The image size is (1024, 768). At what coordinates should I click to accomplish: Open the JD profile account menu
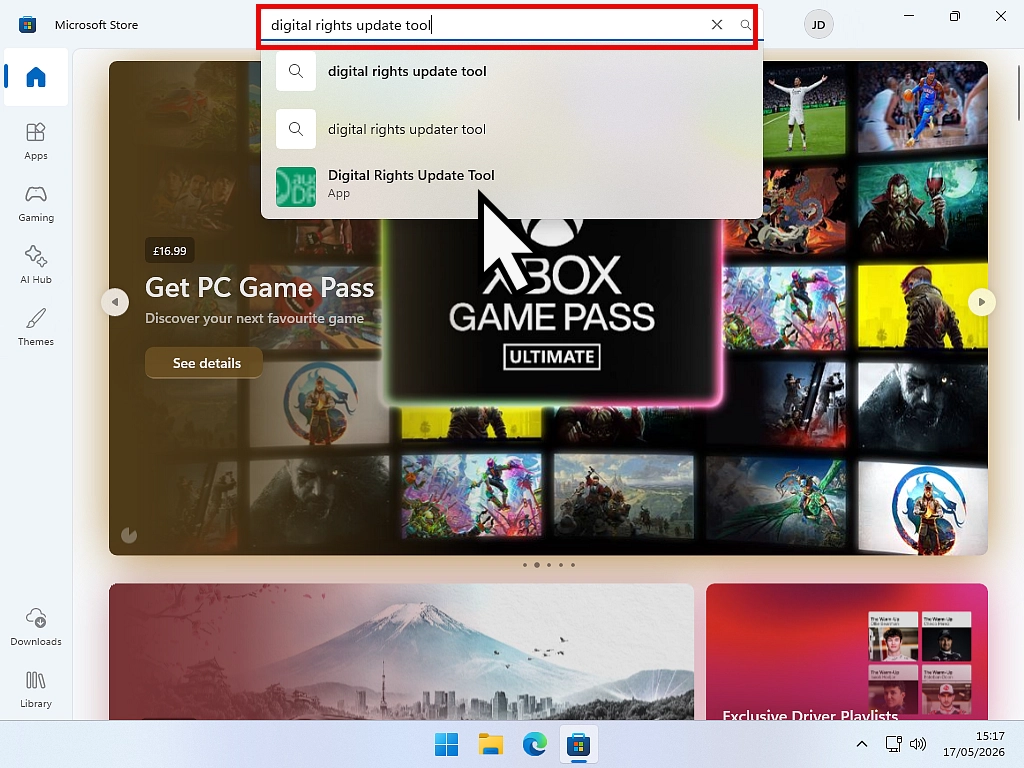click(818, 25)
